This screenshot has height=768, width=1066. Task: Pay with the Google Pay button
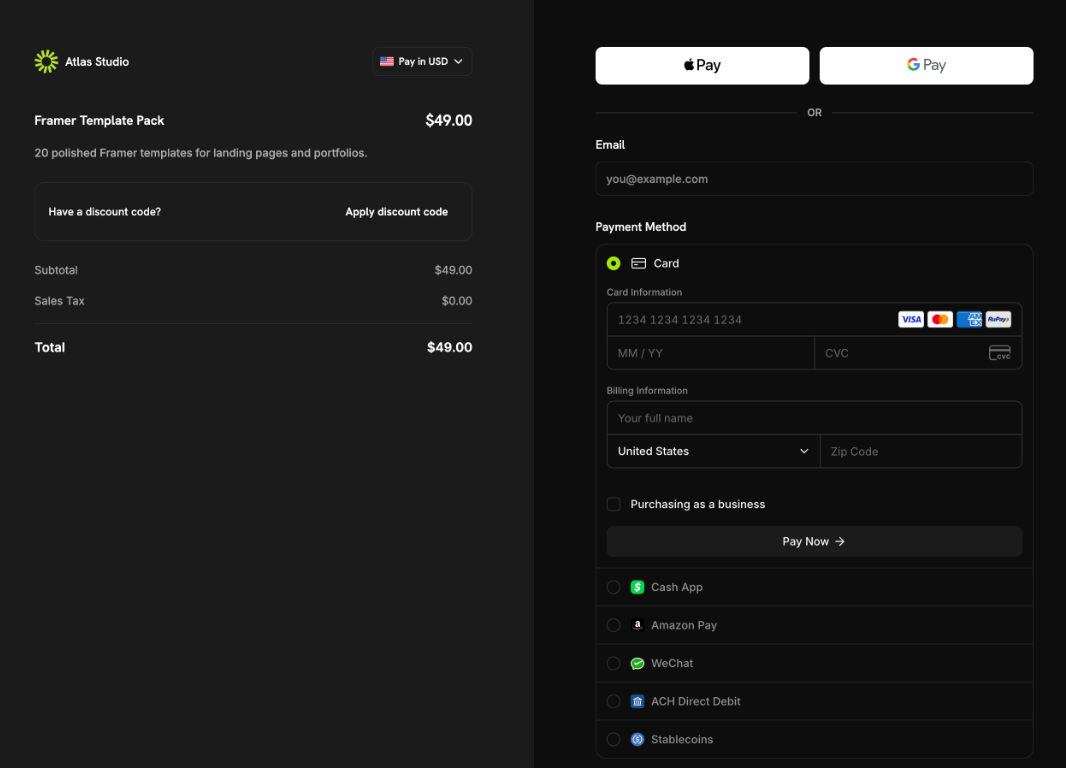coord(926,66)
